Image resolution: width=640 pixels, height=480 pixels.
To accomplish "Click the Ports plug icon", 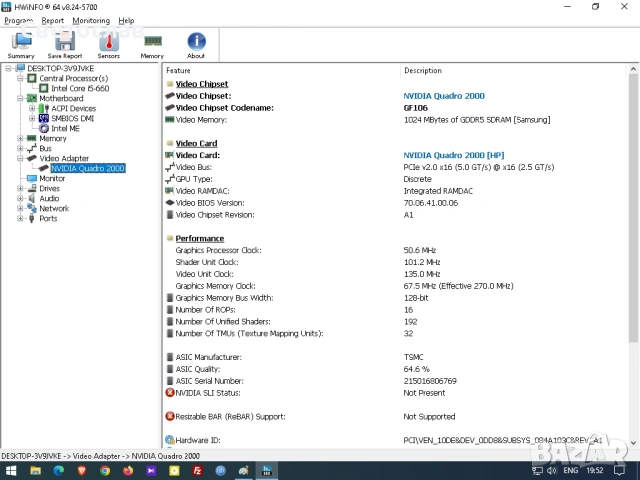I will point(31,218).
